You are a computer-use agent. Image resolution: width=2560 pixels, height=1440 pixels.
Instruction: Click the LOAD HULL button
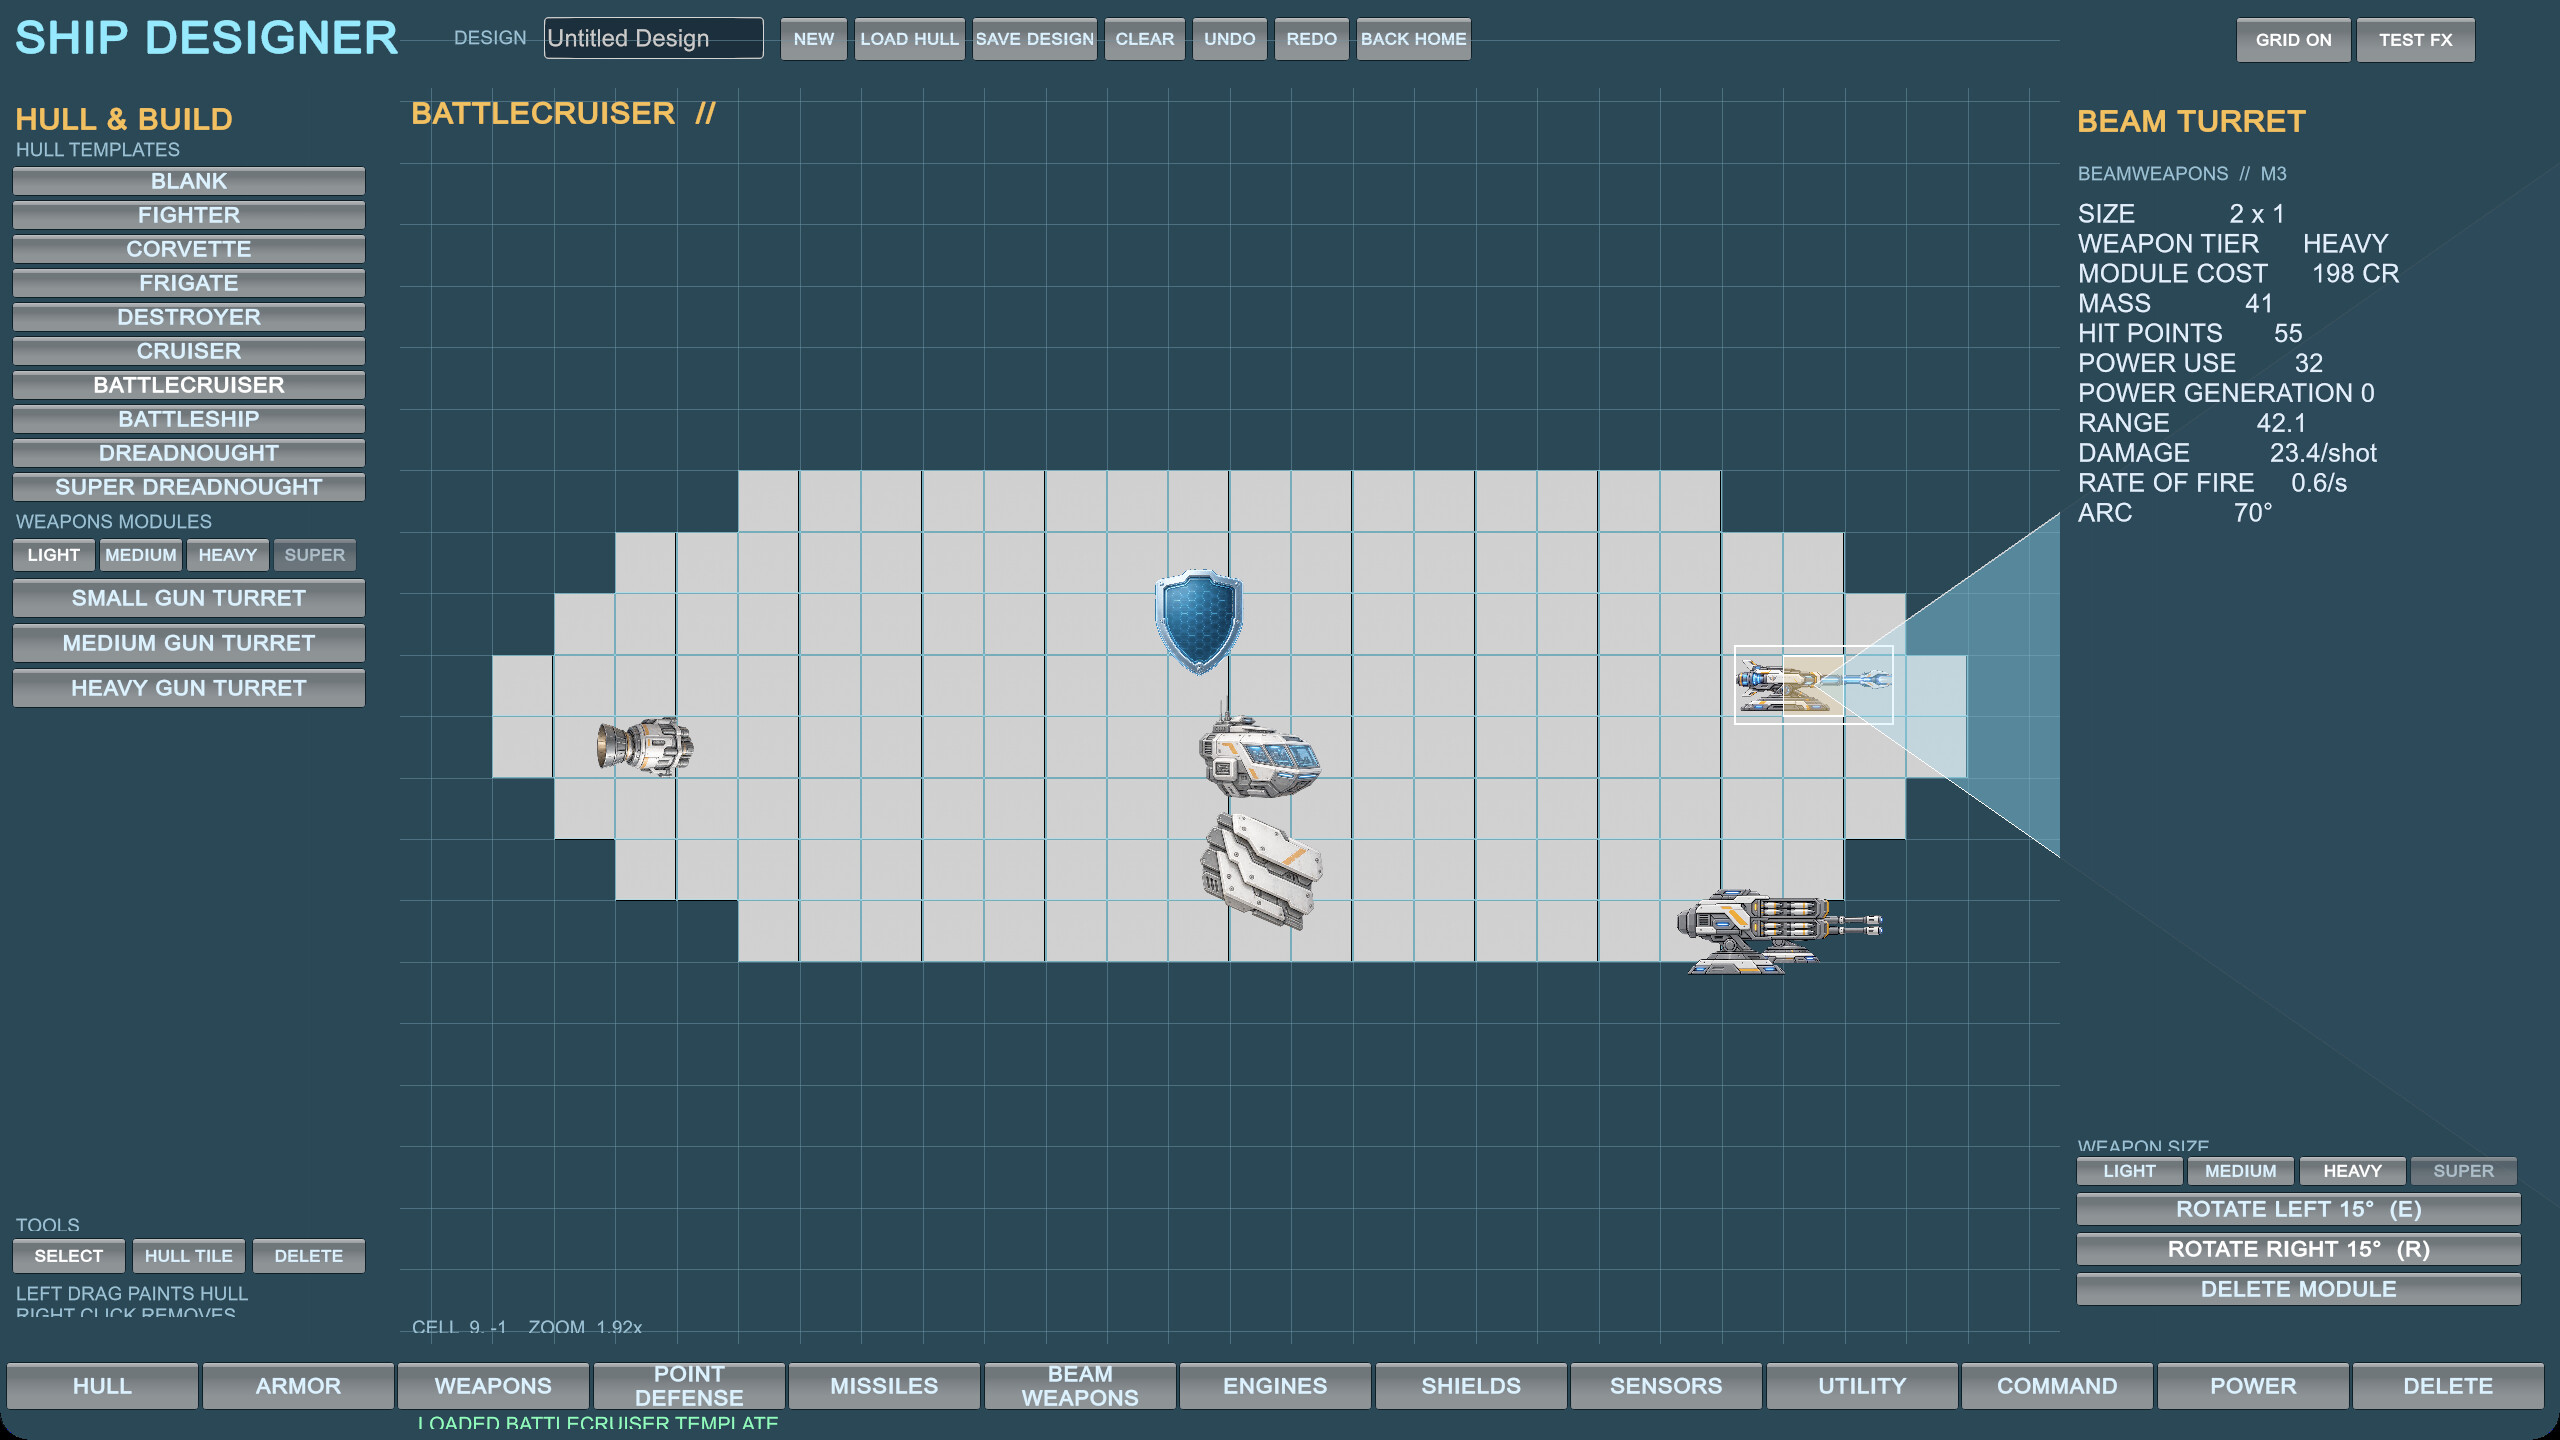909,39
